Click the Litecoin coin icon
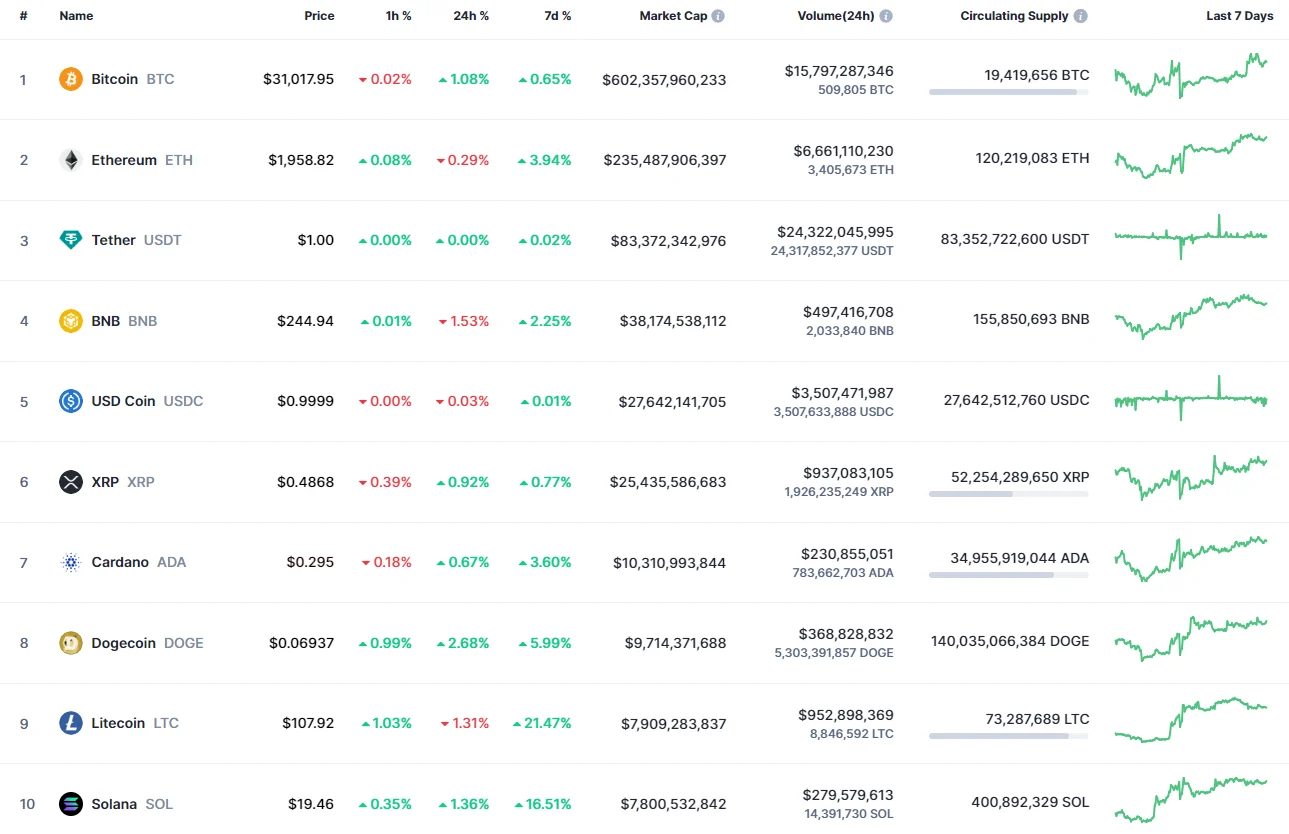This screenshot has height=834, width=1289. [x=70, y=723]
